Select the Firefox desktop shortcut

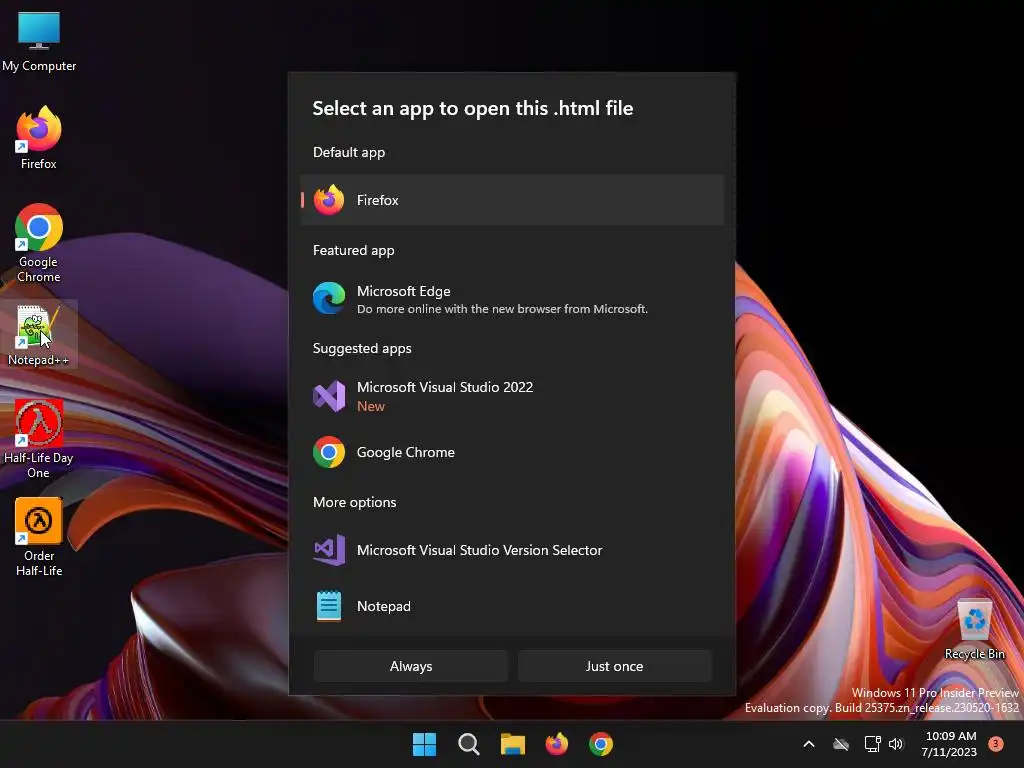(39, 138)
